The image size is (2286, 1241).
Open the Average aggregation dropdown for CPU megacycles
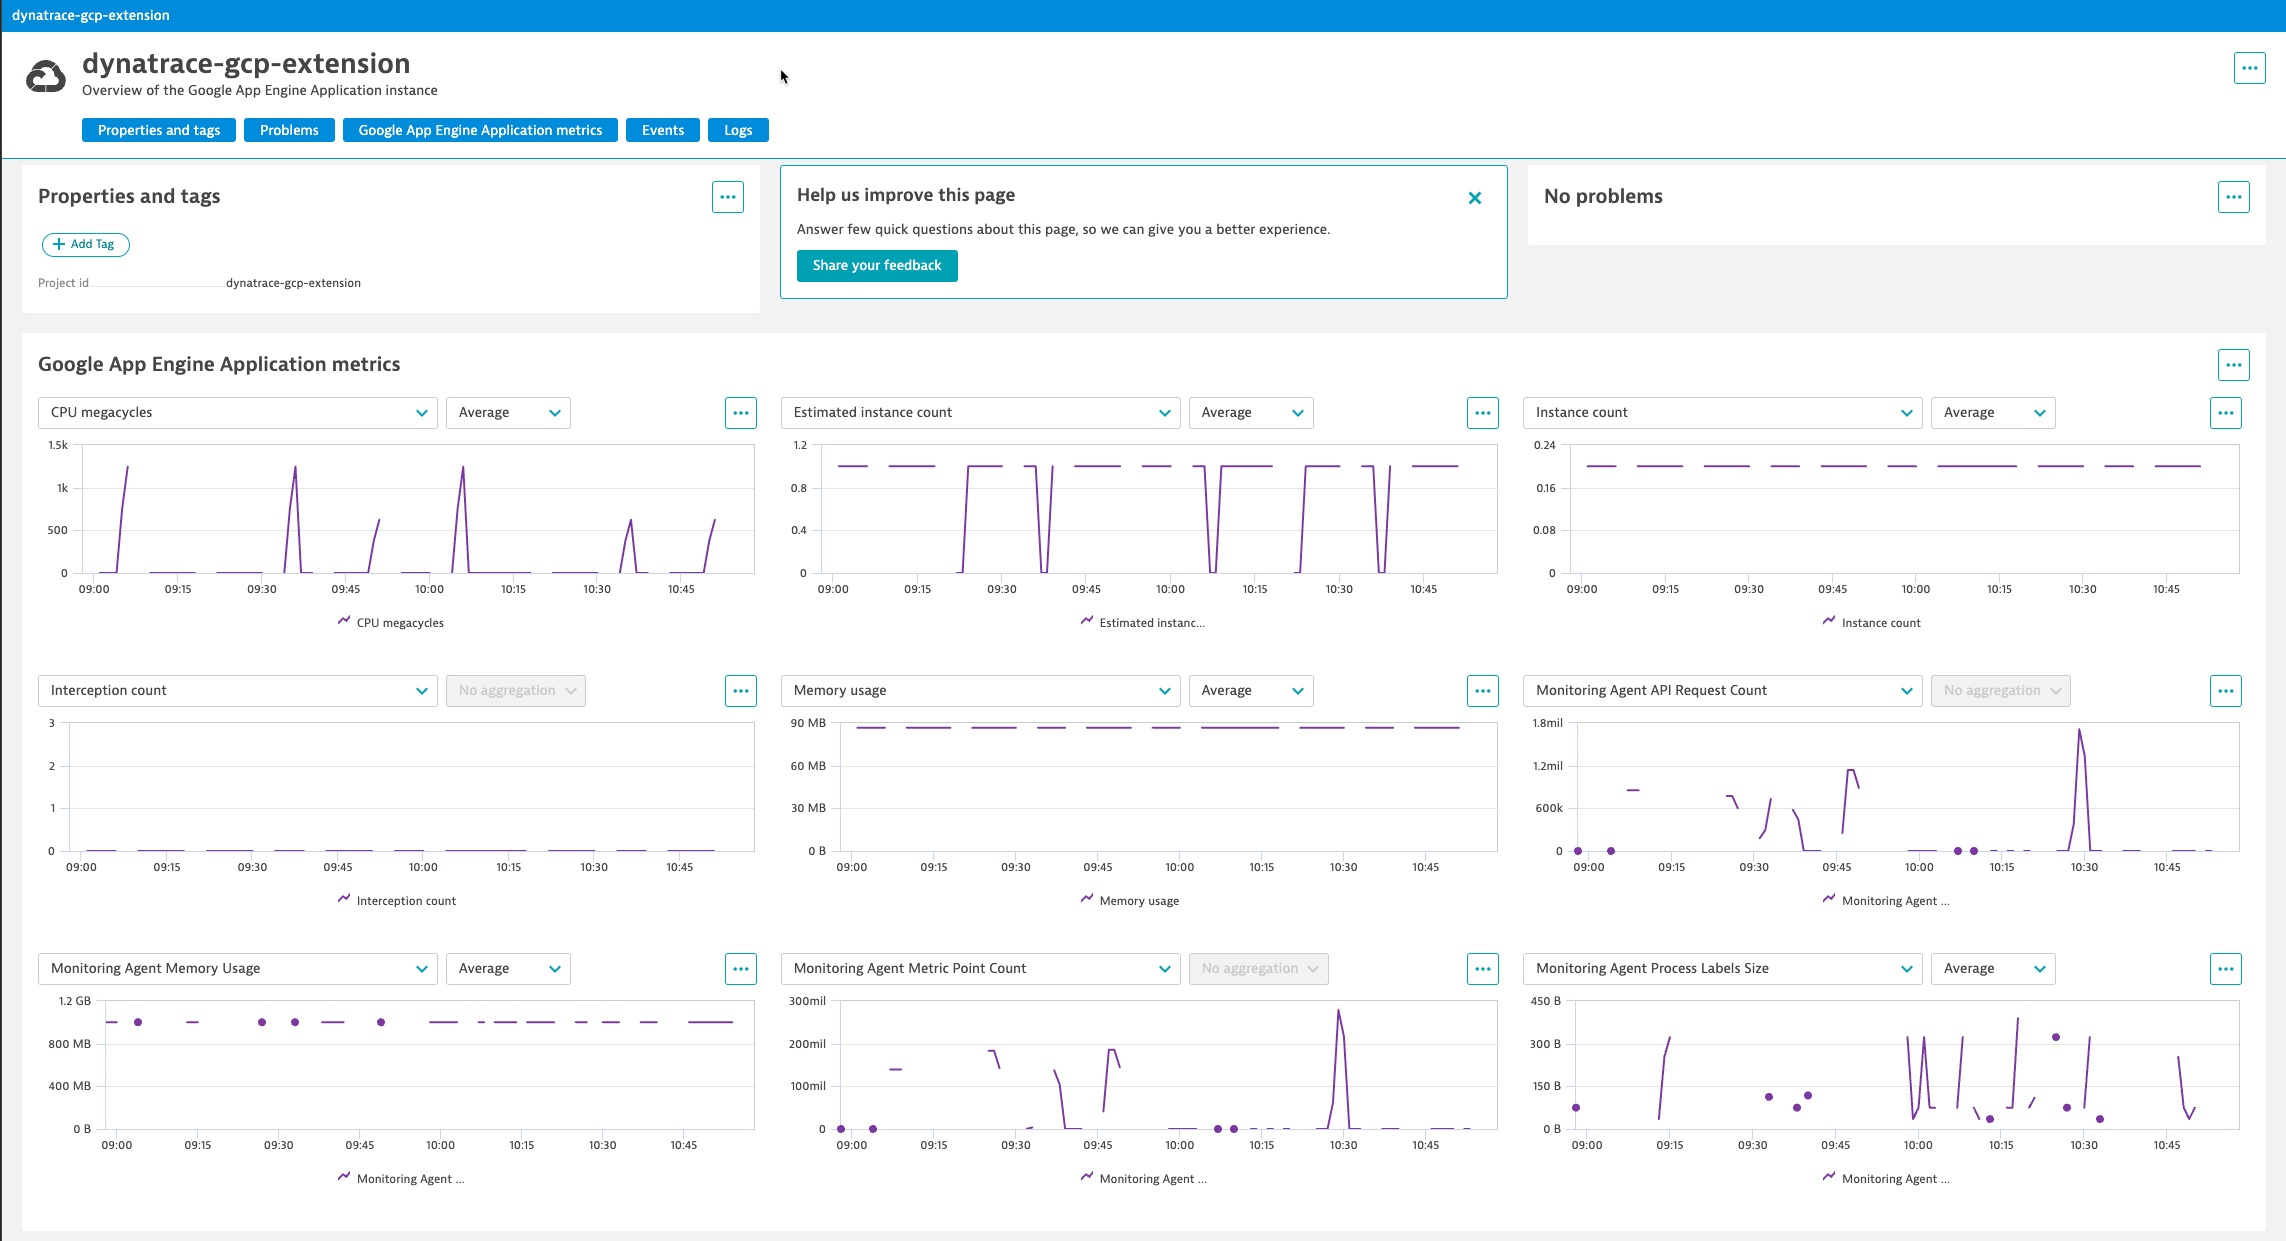click(x=508, y=412)
